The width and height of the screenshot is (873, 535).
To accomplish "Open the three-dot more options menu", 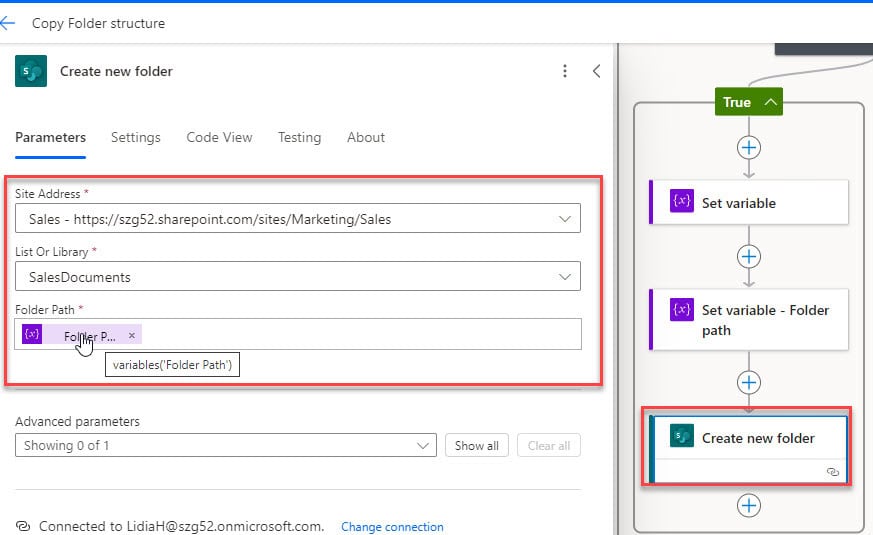I will pyautogui.click(x=565, y=71).
